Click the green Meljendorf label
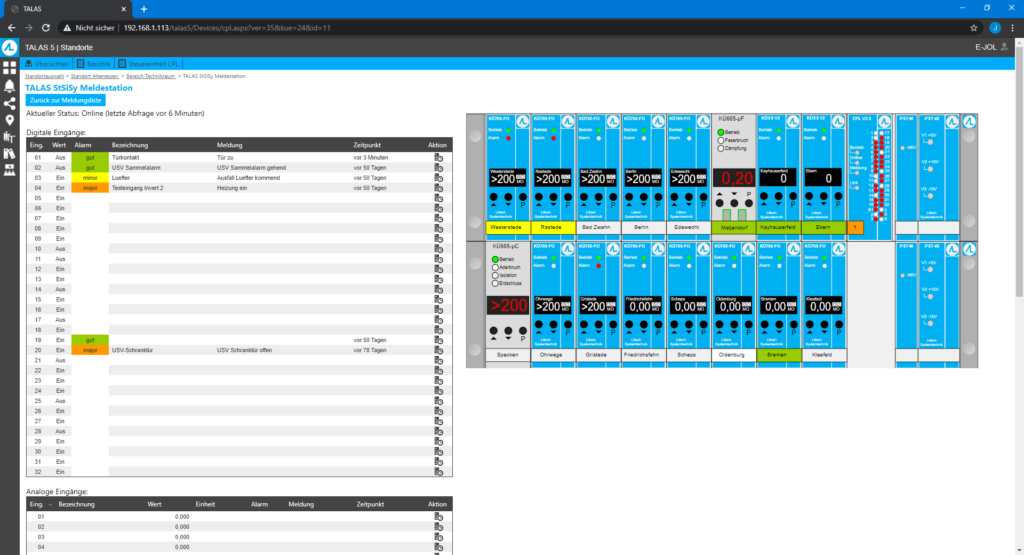Viewport: 1024px width, 555px height. tap(734, 228)
